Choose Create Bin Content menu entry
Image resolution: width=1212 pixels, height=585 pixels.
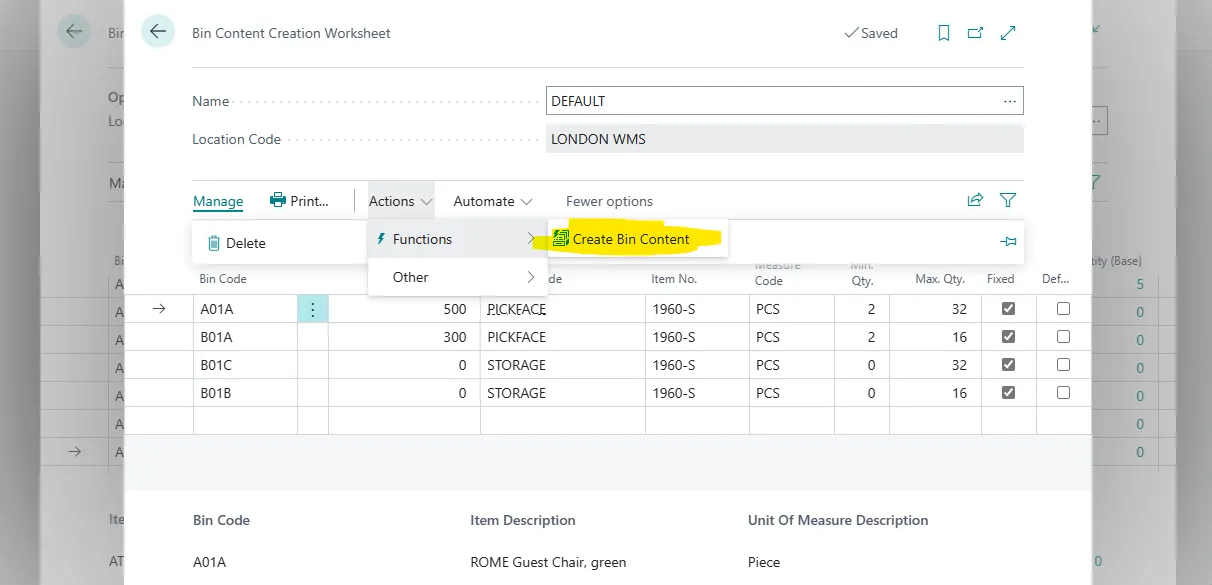638,239
